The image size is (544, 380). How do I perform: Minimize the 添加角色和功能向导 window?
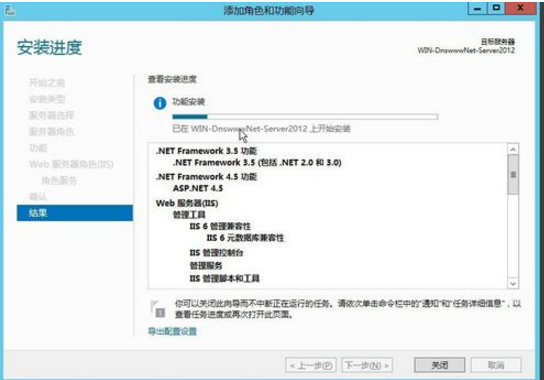tap(478, 9)
